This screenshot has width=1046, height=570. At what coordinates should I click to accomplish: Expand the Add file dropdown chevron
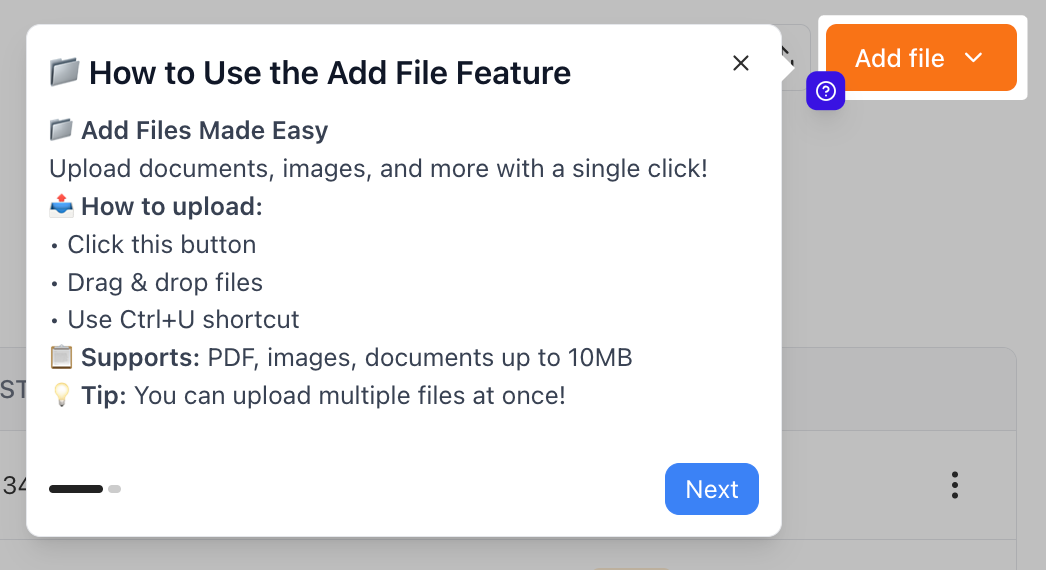(974, 58)
